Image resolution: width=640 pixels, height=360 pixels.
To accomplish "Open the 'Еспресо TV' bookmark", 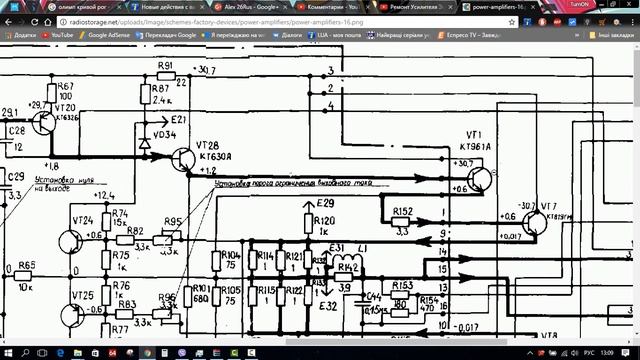I will [469, 35].
